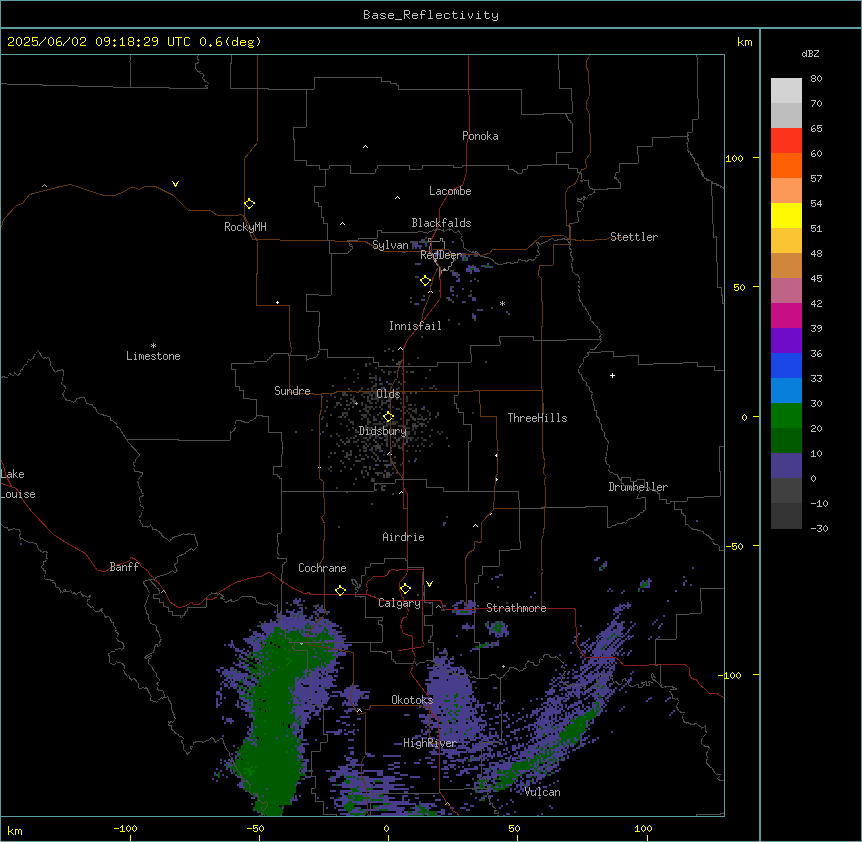Click the Cochrane city label

(x=322, y=568)
